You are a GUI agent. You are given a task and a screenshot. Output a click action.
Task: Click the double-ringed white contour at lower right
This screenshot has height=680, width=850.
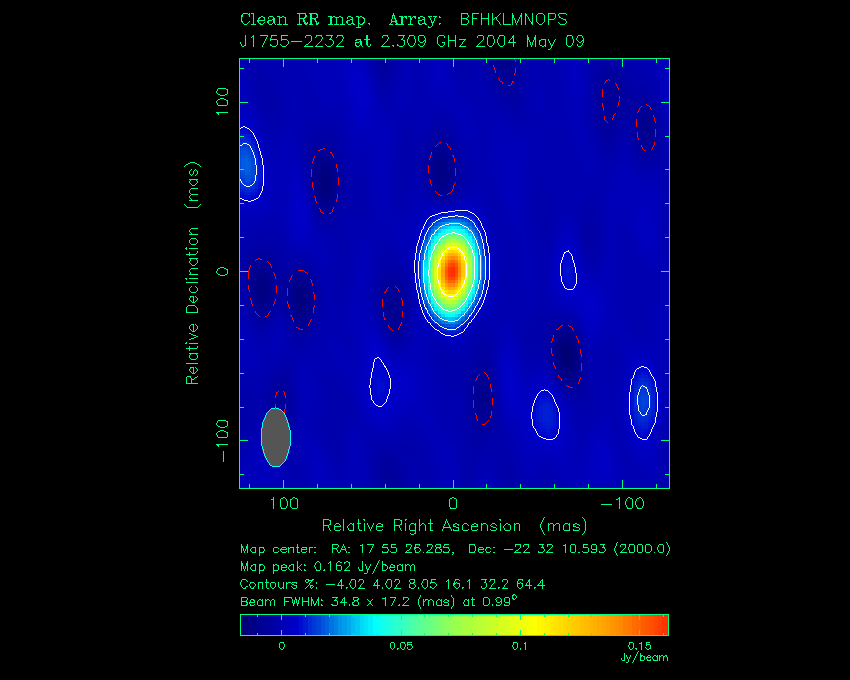pos(643,403)
